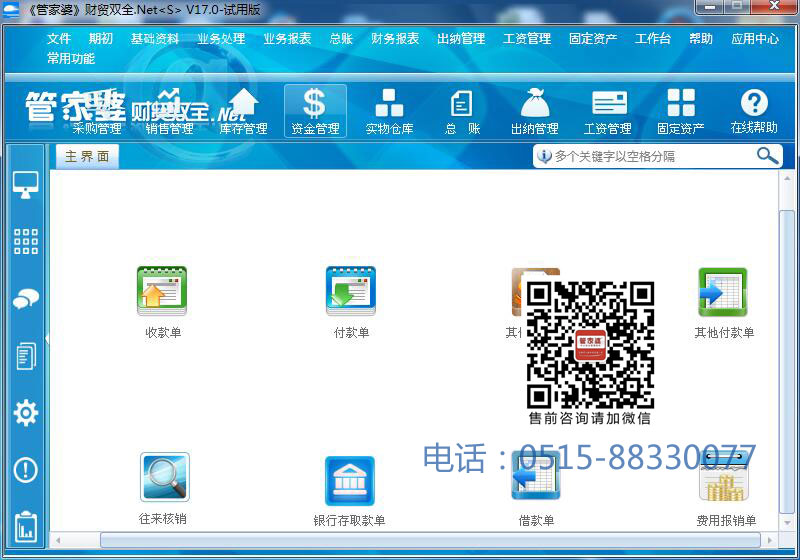Open the 文件 menu
Screen dimensions: 800x560
(x=59, y=39)
